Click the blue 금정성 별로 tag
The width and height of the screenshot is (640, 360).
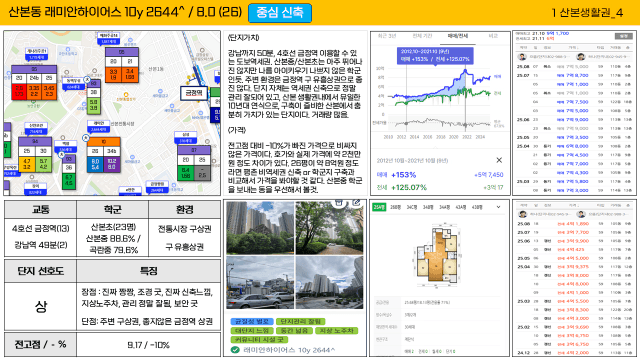pos(252,322)
